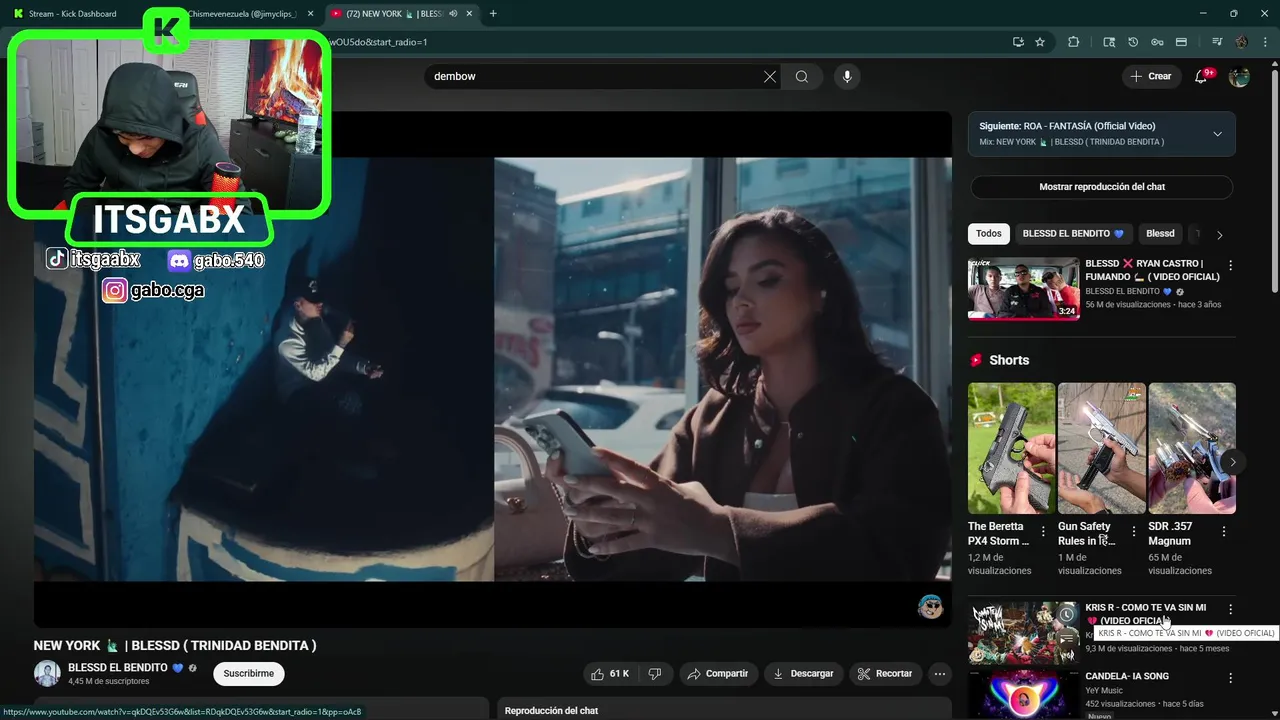Viewport: 1280px width, 720px height.
Task: Open the Gun Safety Rules short
Action: pyautogui.click(x=1101, y=448)
